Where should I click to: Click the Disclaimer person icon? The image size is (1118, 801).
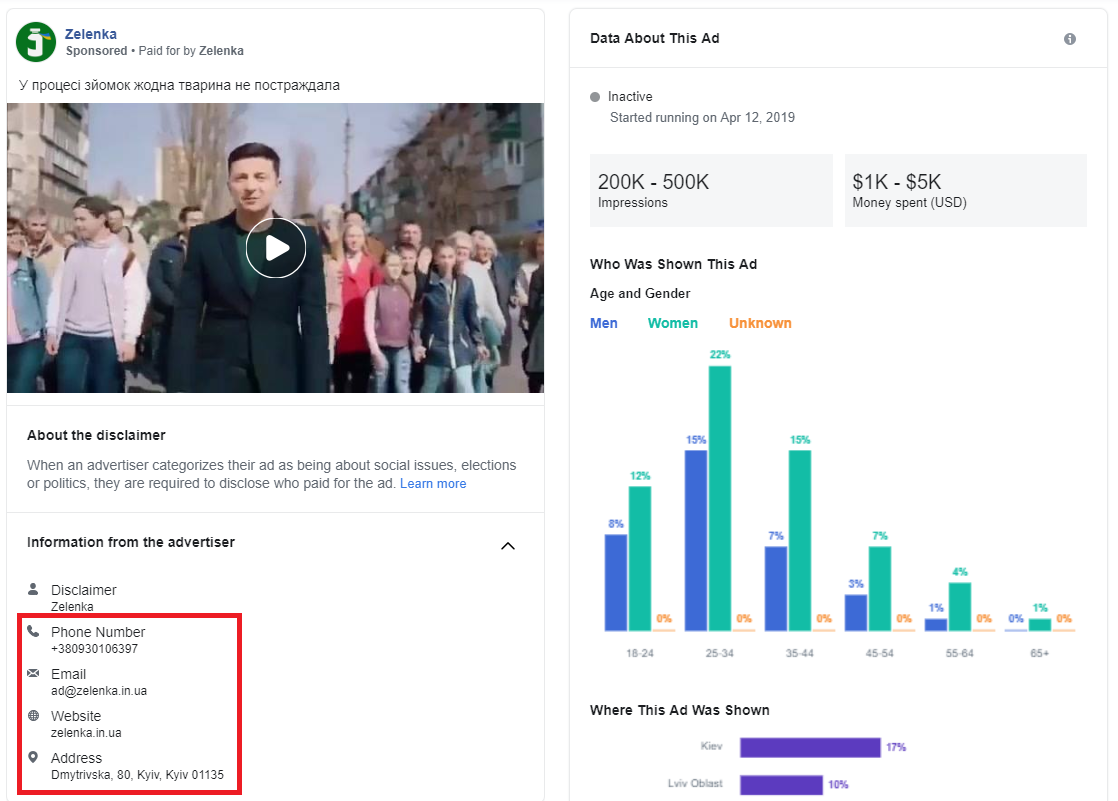tap(33, 590)
